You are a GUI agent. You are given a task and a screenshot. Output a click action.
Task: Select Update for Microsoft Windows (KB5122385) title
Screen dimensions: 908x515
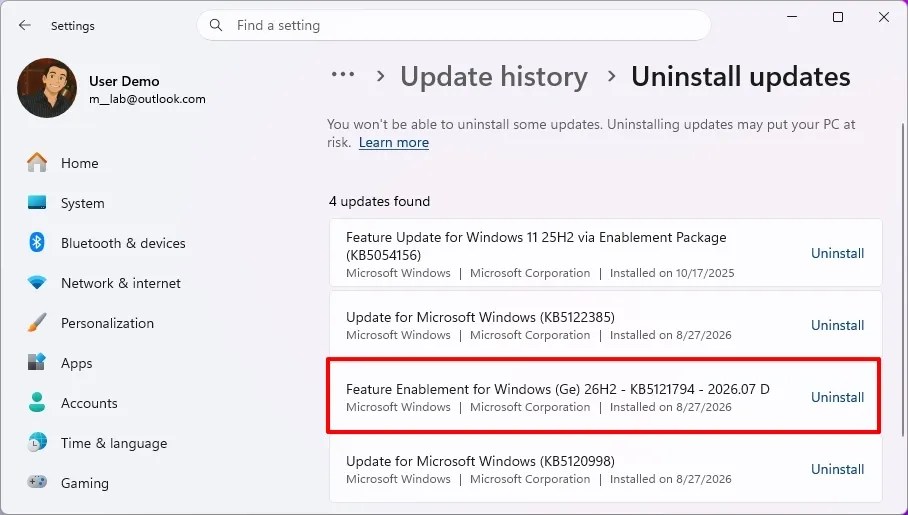[480, 317]
